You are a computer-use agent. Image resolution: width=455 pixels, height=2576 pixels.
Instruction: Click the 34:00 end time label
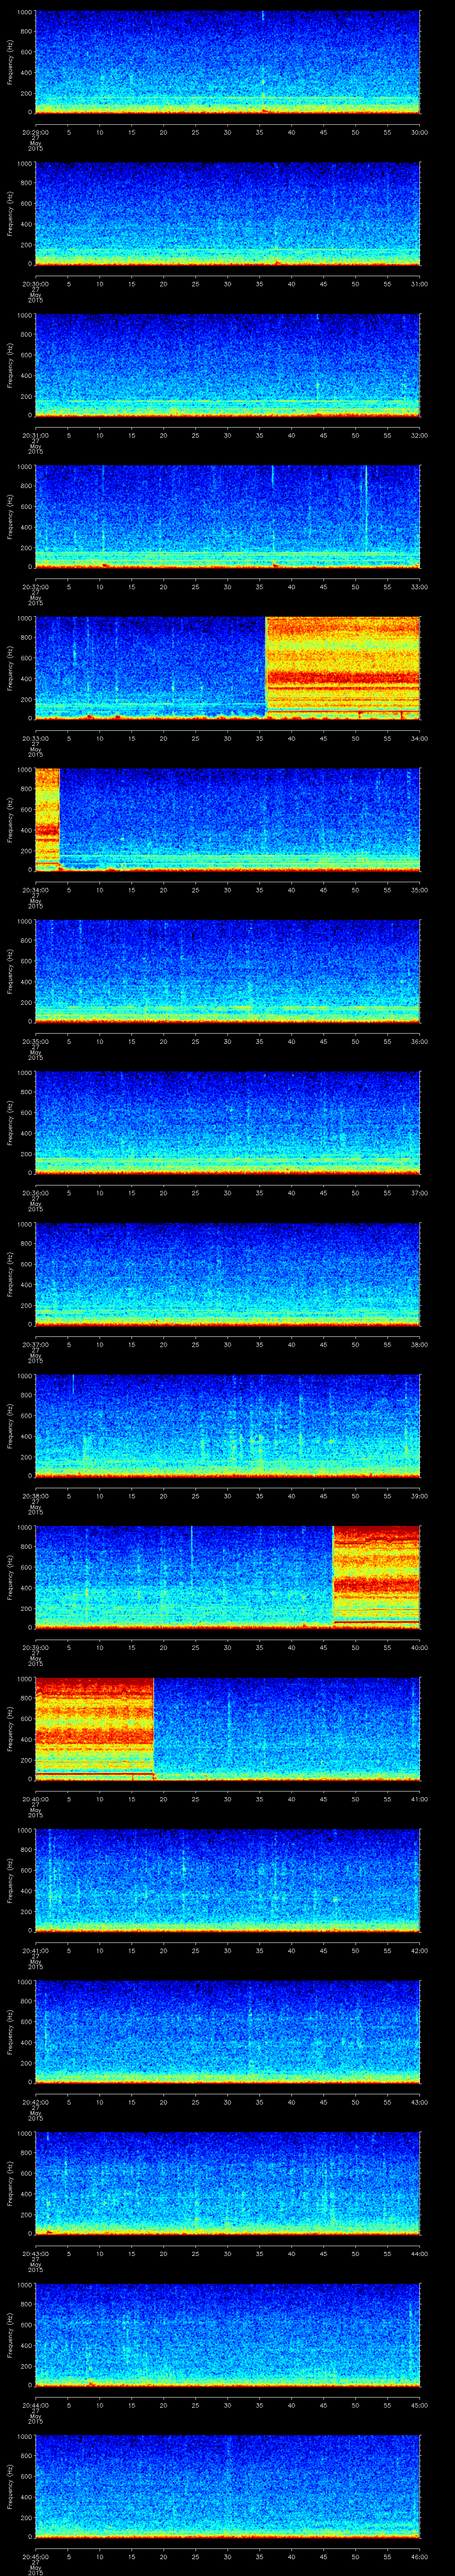(x=420, y=738)
